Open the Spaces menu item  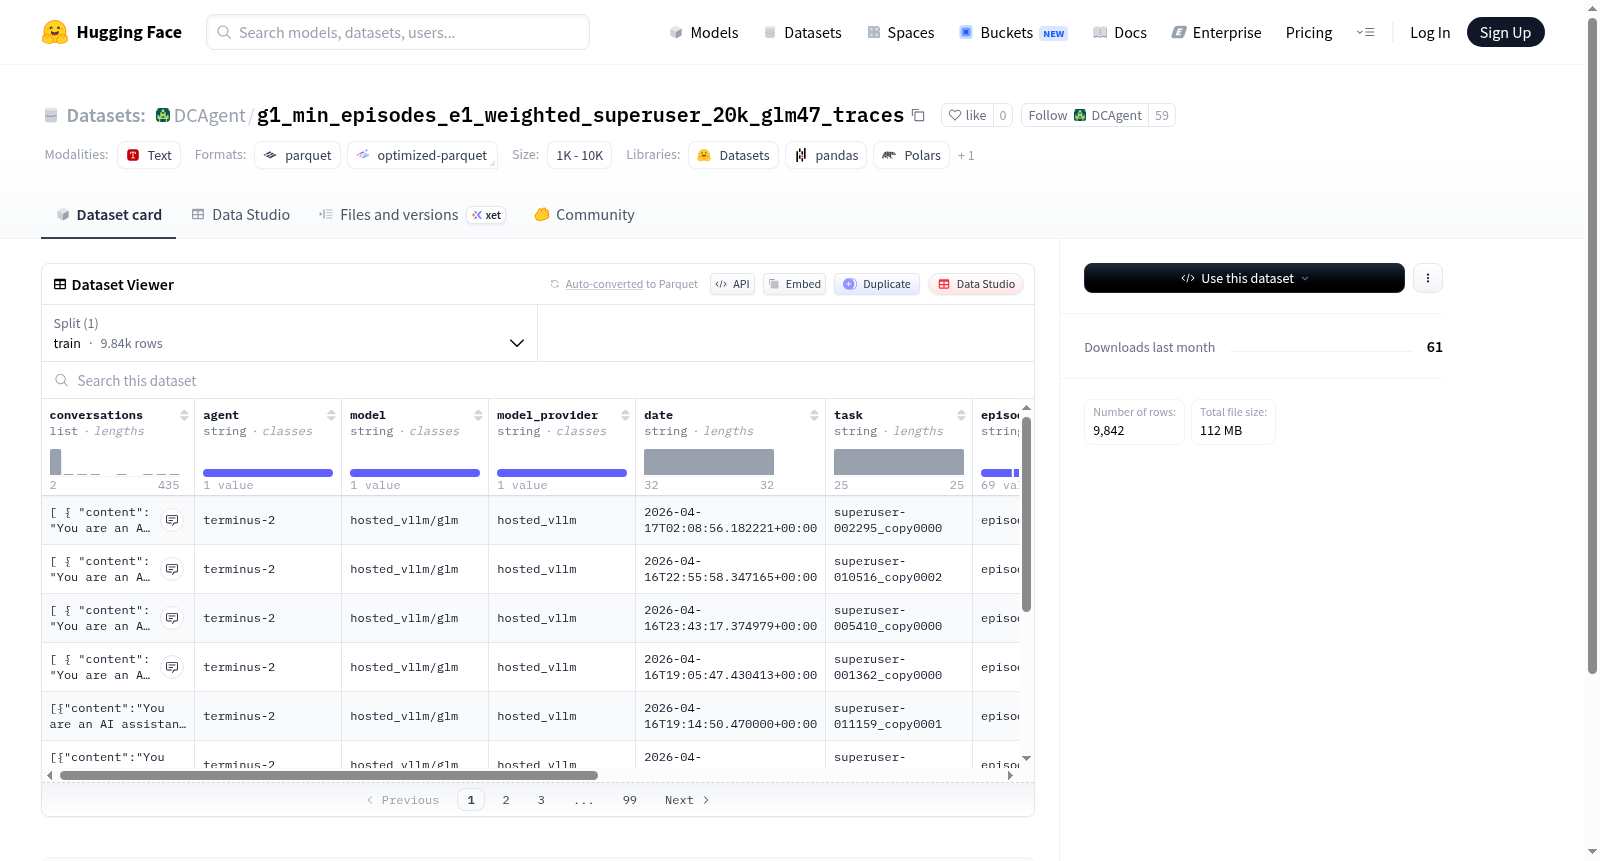click(x=900, y=32)
